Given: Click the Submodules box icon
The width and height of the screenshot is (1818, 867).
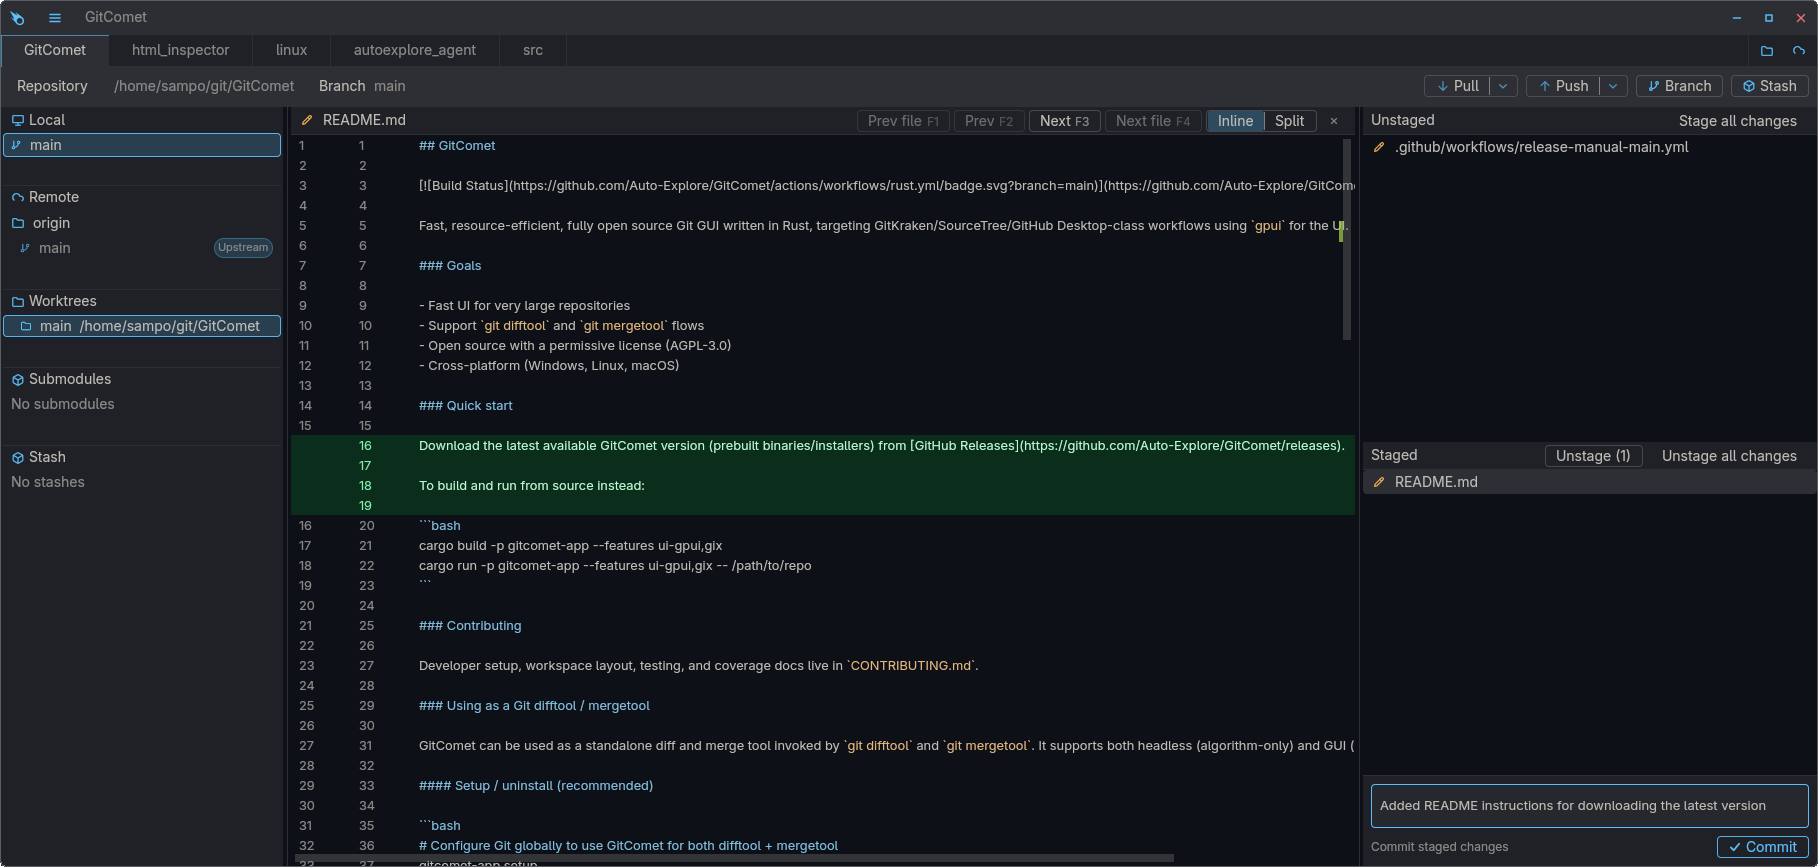Looking at the screenshot, I should [x=18, y=380].
